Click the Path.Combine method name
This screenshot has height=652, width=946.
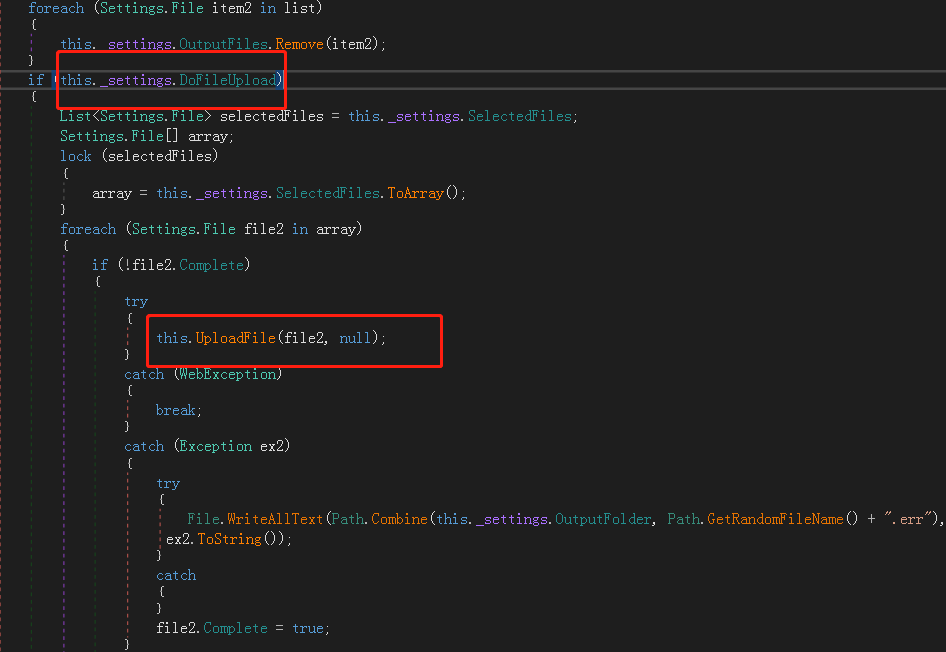click(399, 520)
